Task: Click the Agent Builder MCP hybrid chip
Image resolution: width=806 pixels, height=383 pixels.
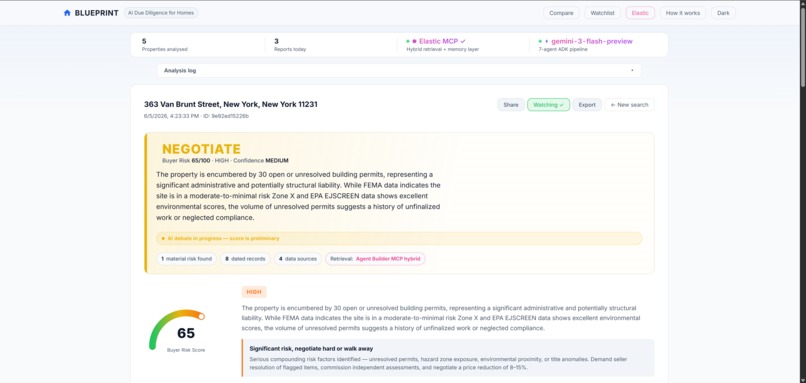Action: click(375, 259)
